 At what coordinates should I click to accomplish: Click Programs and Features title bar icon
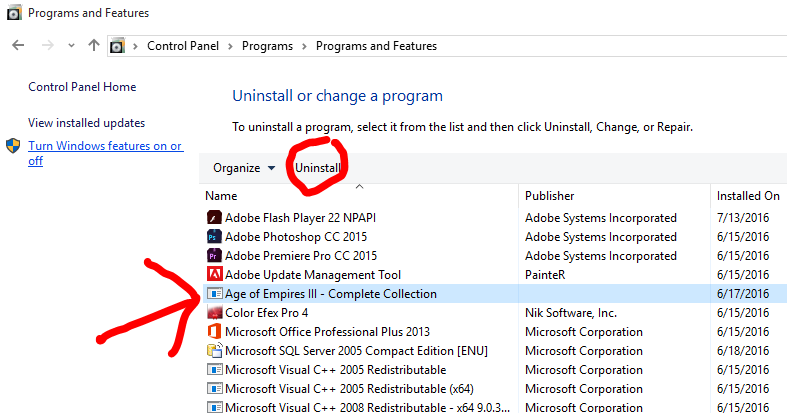[x=14, y=13]
